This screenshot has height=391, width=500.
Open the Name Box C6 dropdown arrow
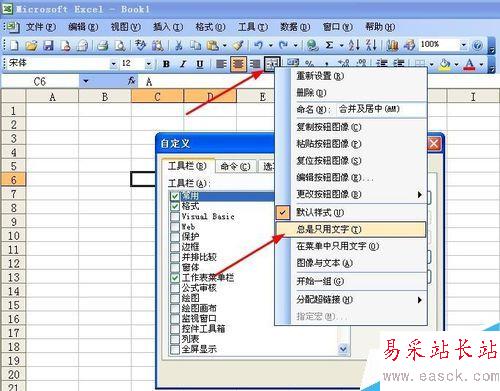pyautogui.click(x=86, y=81)
